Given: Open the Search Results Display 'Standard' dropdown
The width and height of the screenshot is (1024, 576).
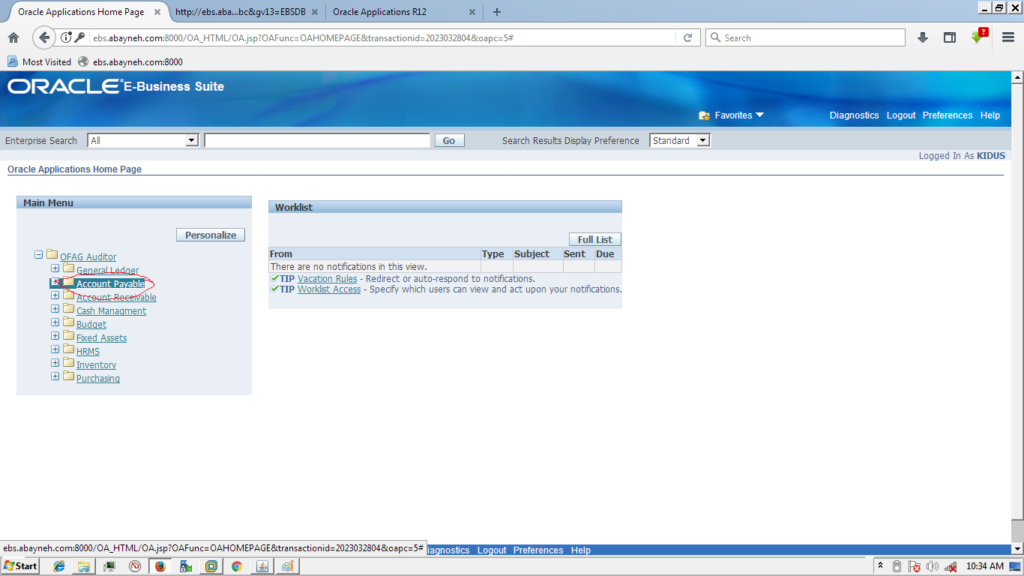Looking at the screenshot, I should 679,140.
